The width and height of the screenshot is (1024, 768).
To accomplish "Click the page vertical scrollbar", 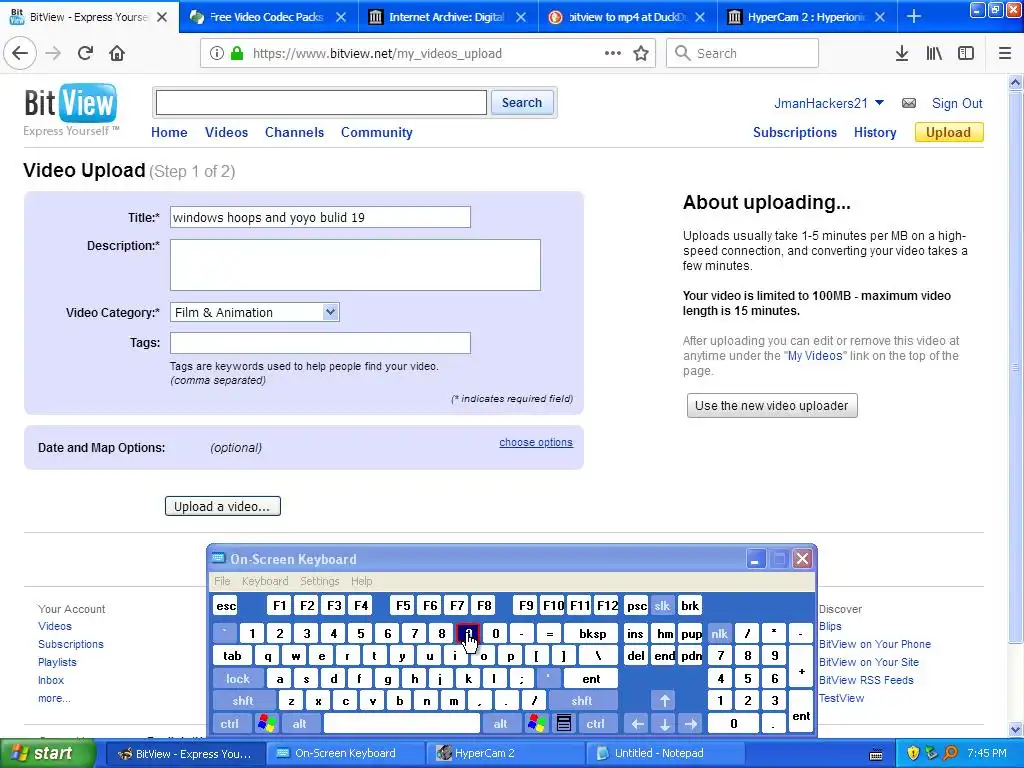I will coord(1016,366).
